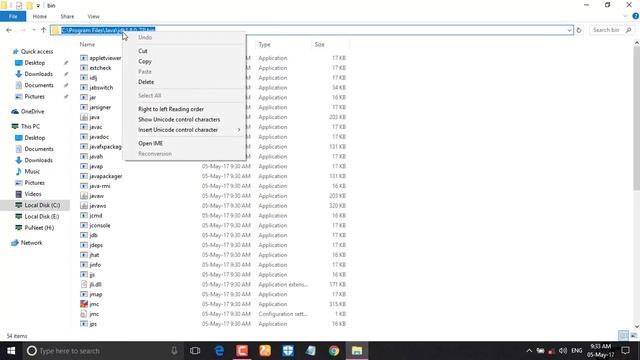Click the vertical scrollbar thumb
Screen dimensions: 640x360
(636, 118)
